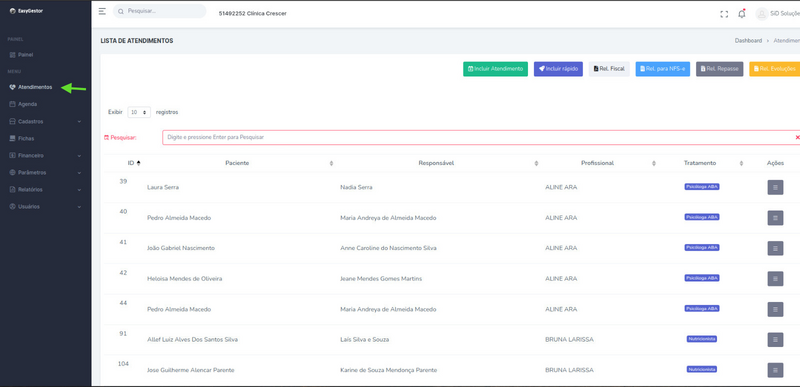Click Incluir rápido button
Viewport: 800px width, 387px height.
558,69
